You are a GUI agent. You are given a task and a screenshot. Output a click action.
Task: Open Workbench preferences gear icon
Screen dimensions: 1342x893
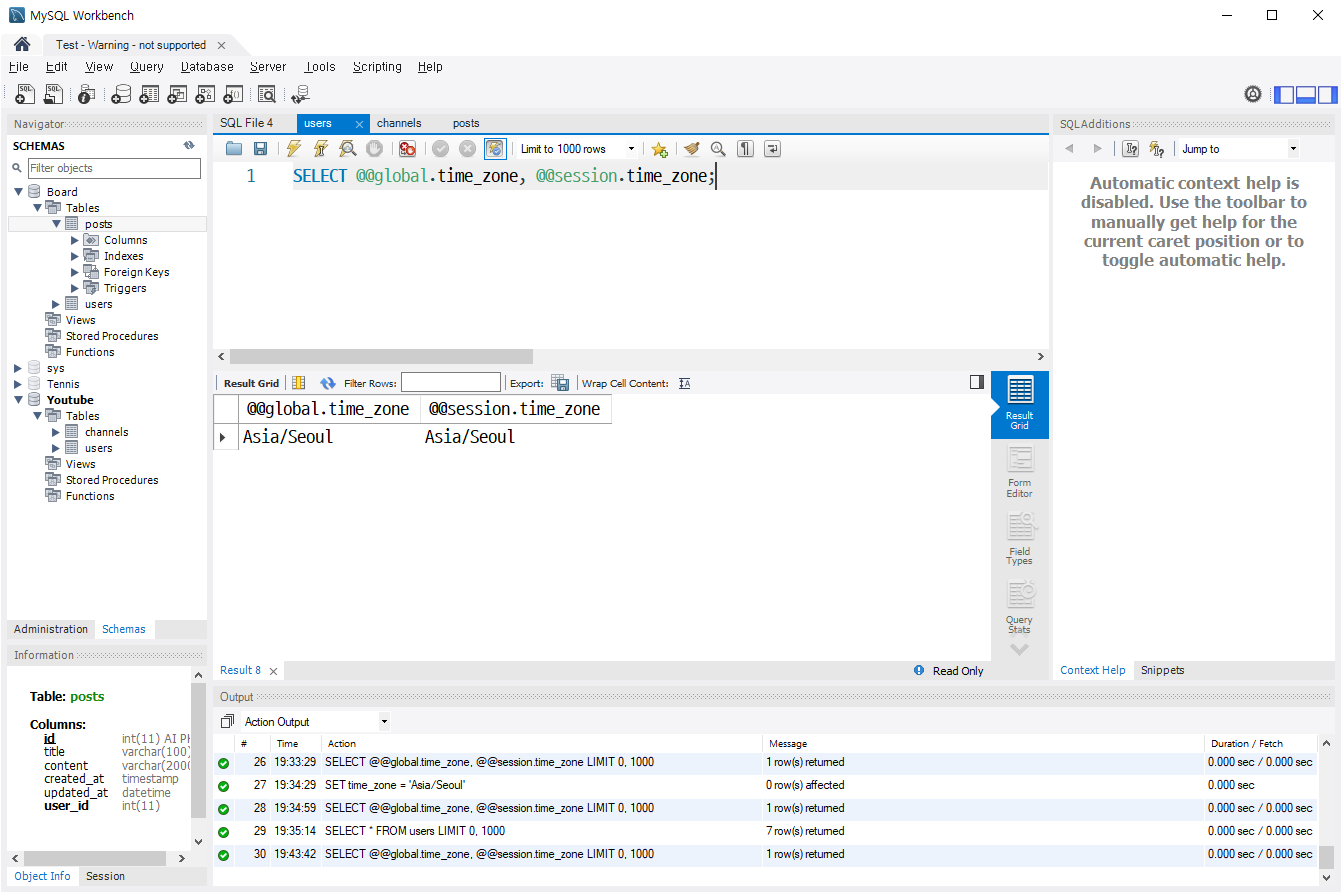[x=1253, y=94]
